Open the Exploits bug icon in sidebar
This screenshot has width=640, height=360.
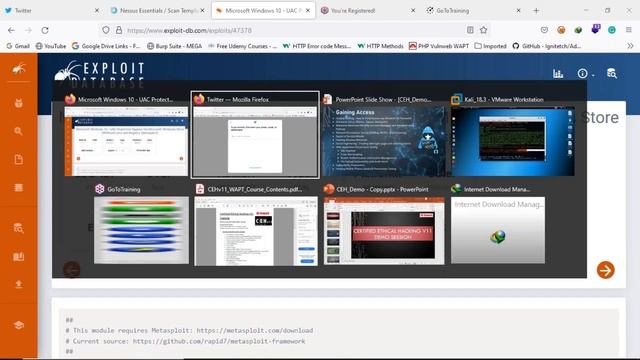(18, 103)
